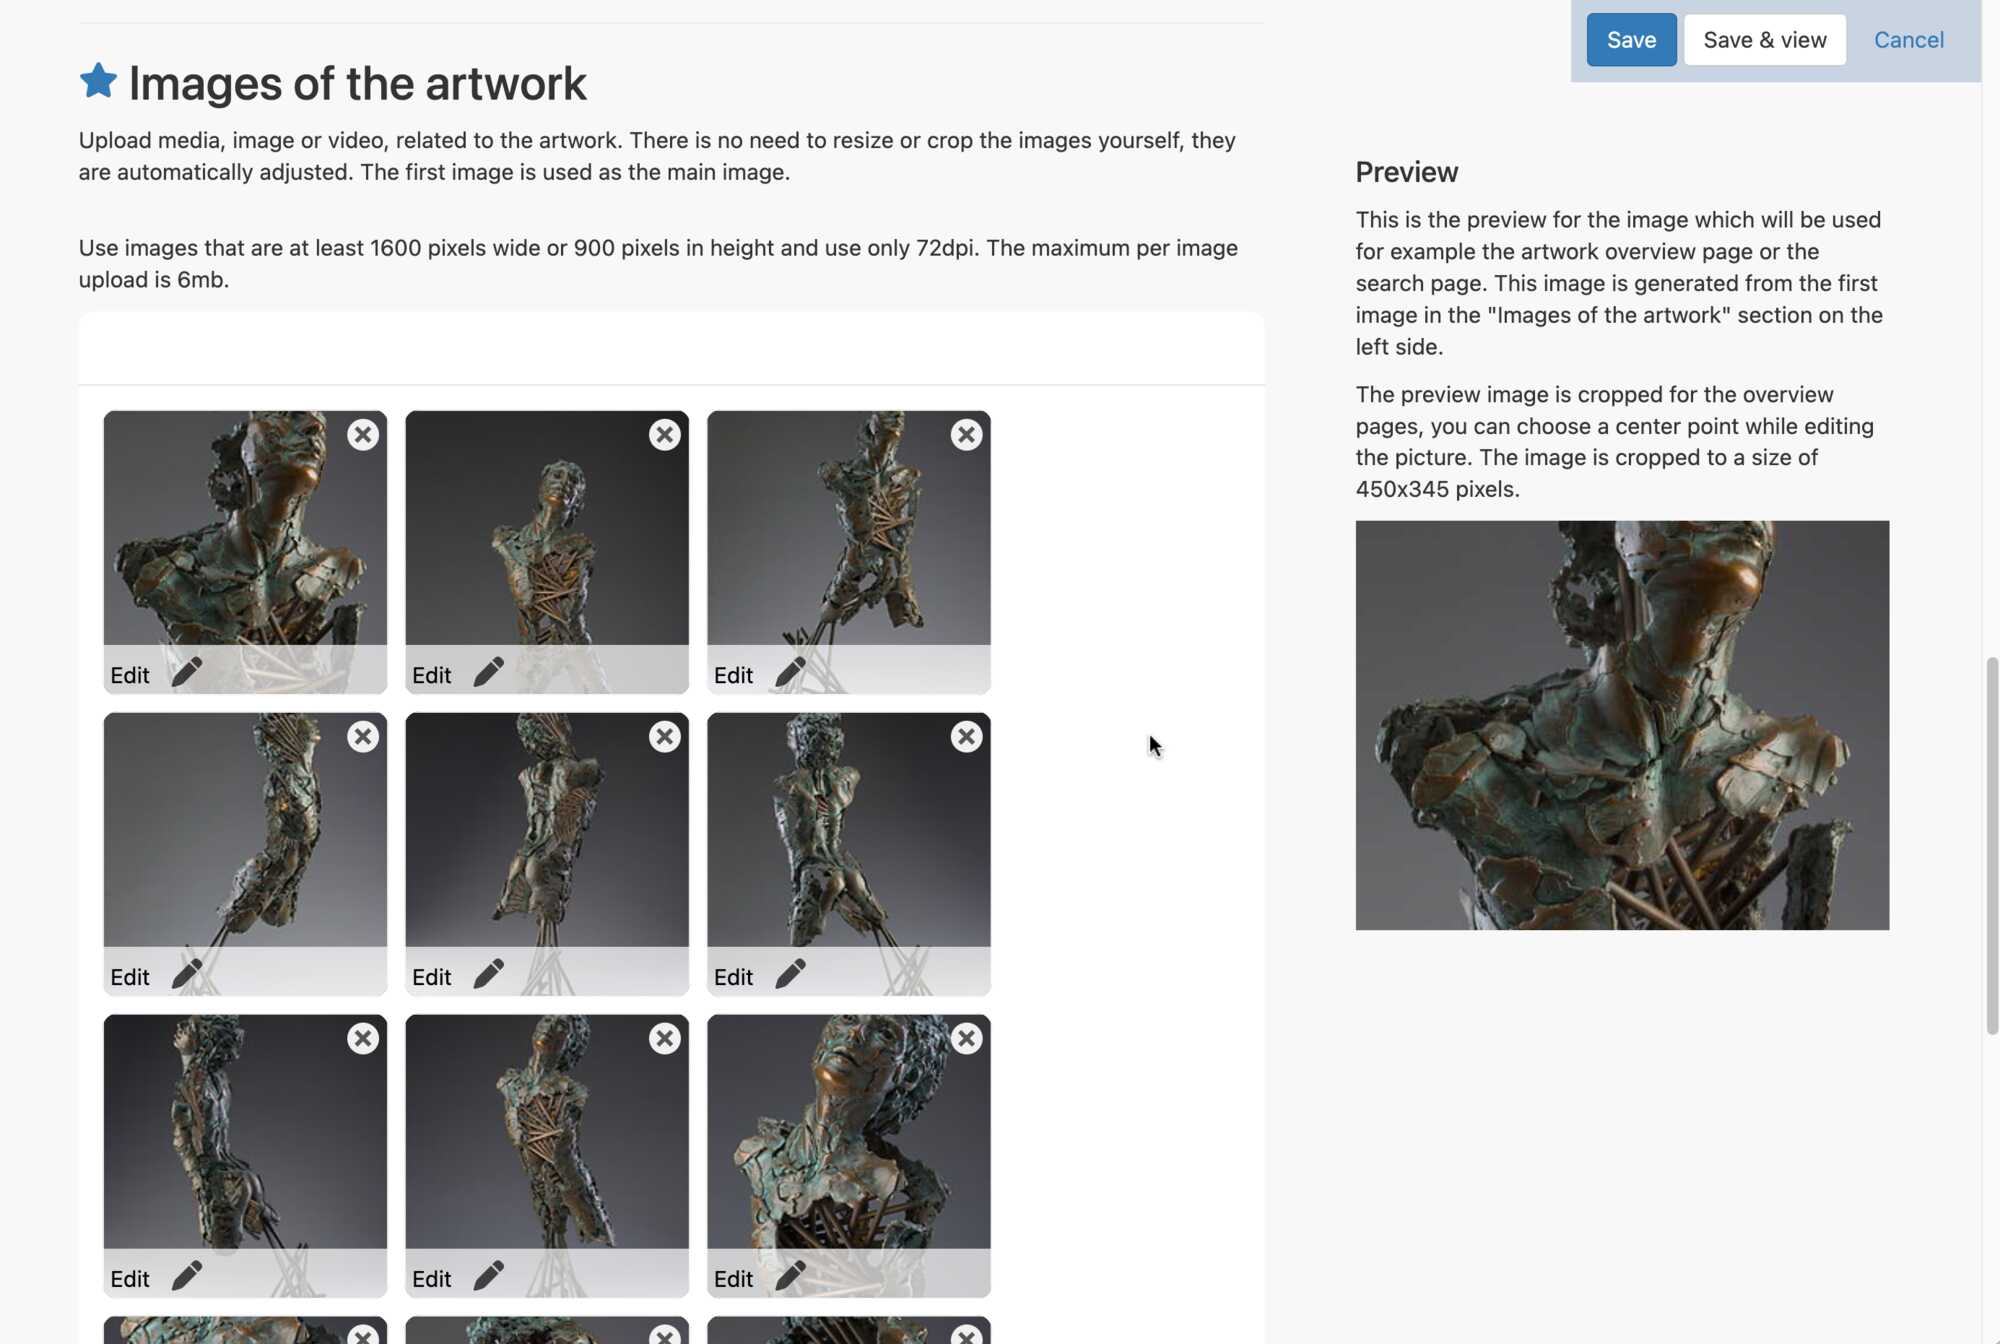Delete the middle image of second row
This screenshot has height=1344, width=2000.
[x=665, y=737]
